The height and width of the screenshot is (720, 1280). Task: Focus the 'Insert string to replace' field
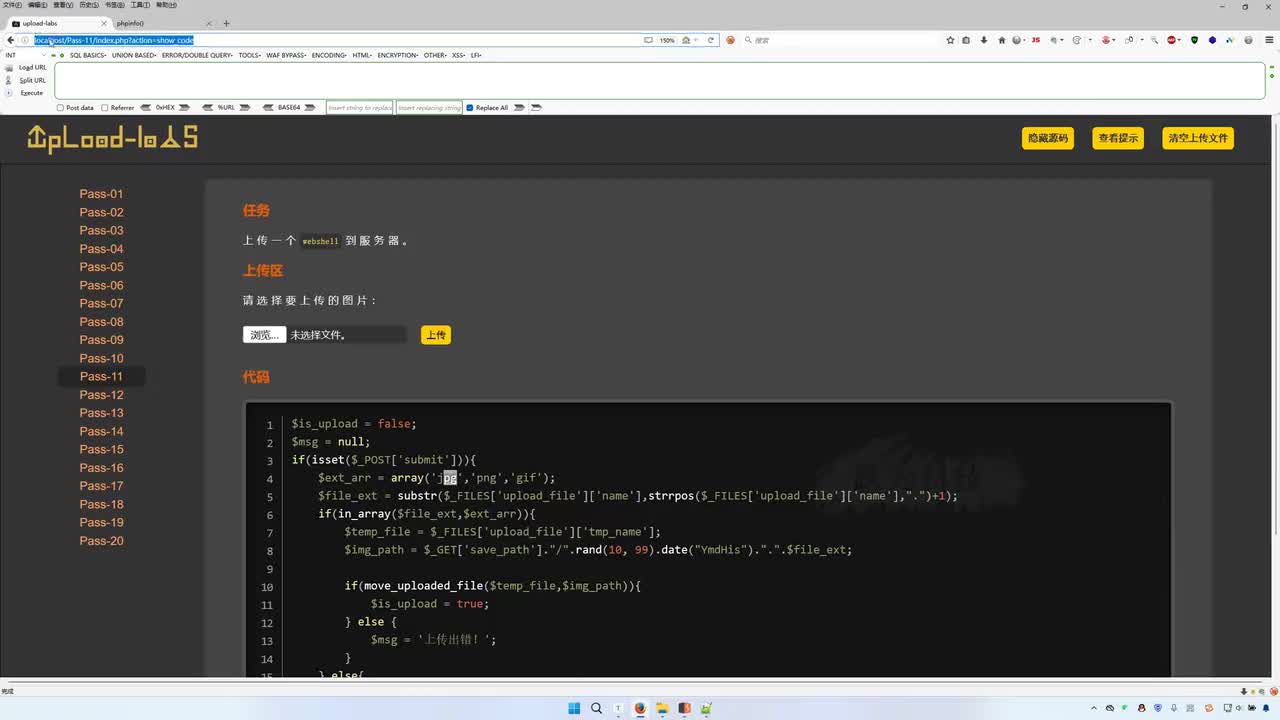360,107
